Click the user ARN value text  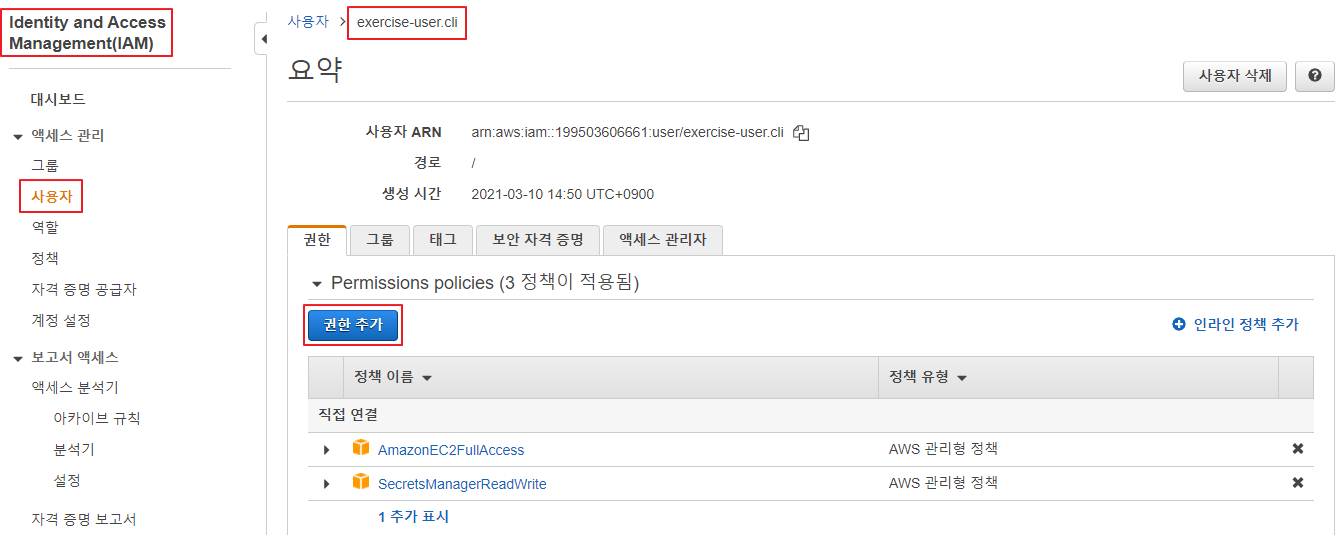(x=627, y=133)
